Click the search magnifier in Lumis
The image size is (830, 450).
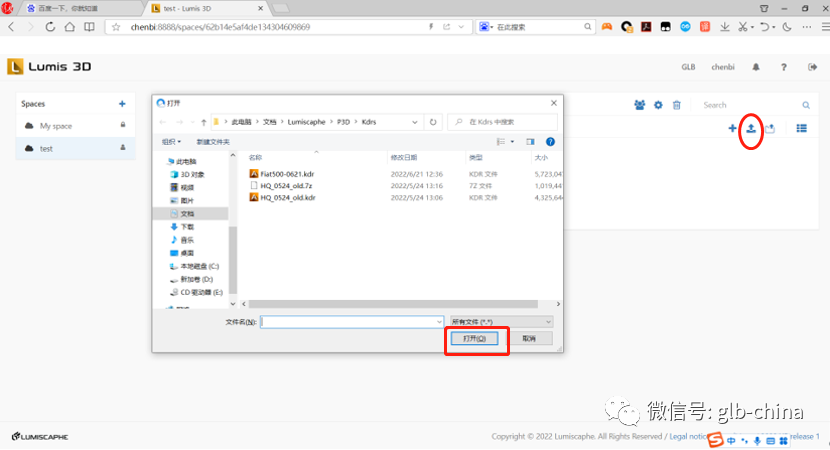(806, 105)
